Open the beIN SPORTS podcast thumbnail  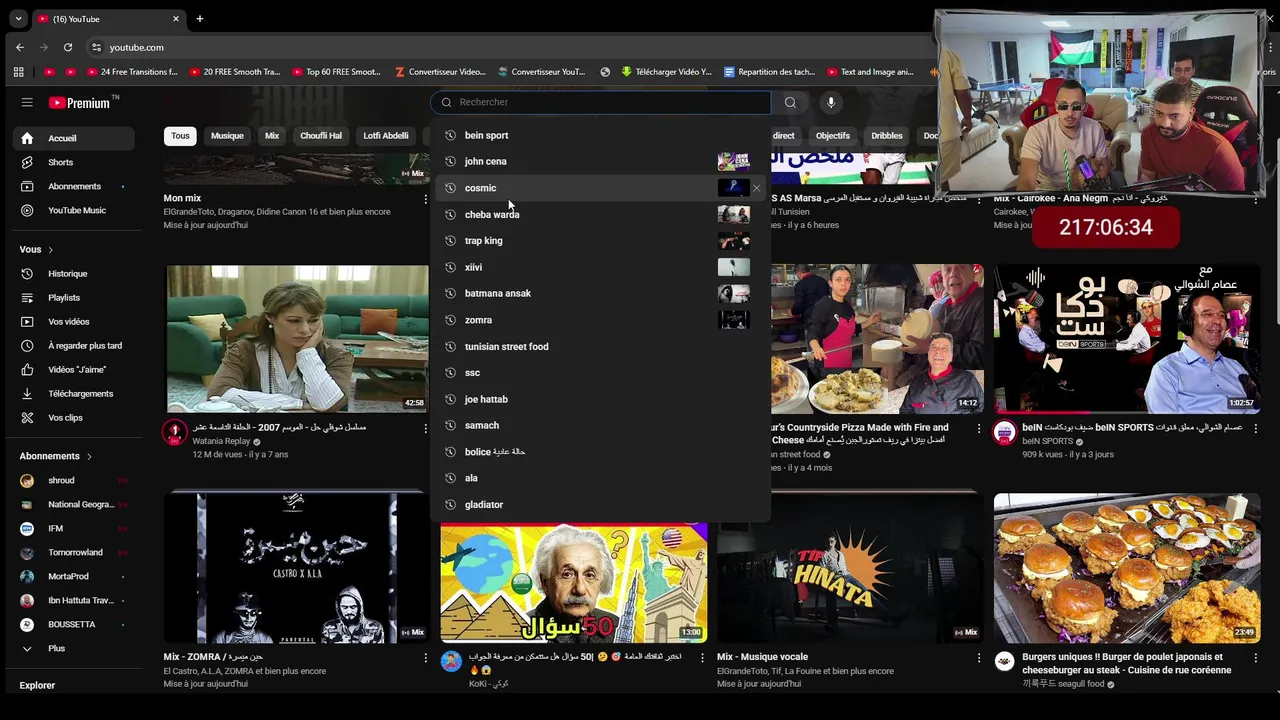1127,338
